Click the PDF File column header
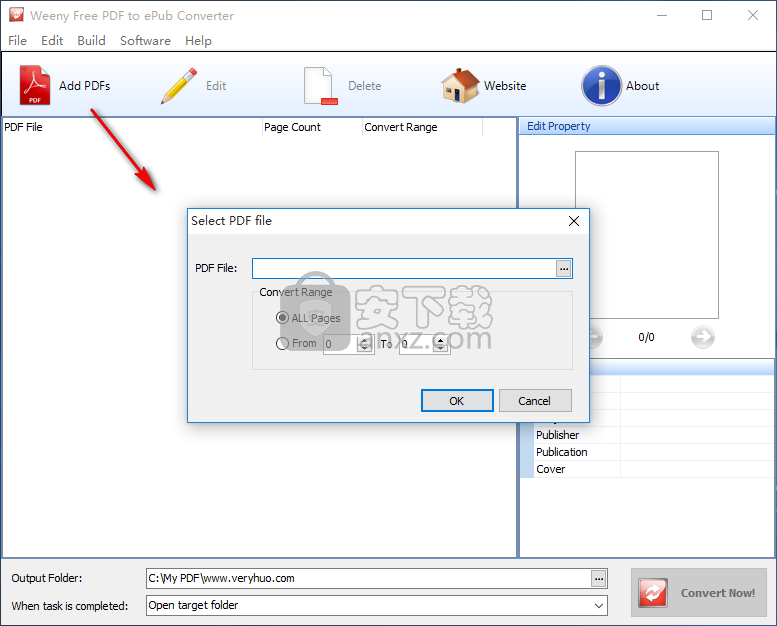This screenshot has height=626, width=777. click(132, 127)
